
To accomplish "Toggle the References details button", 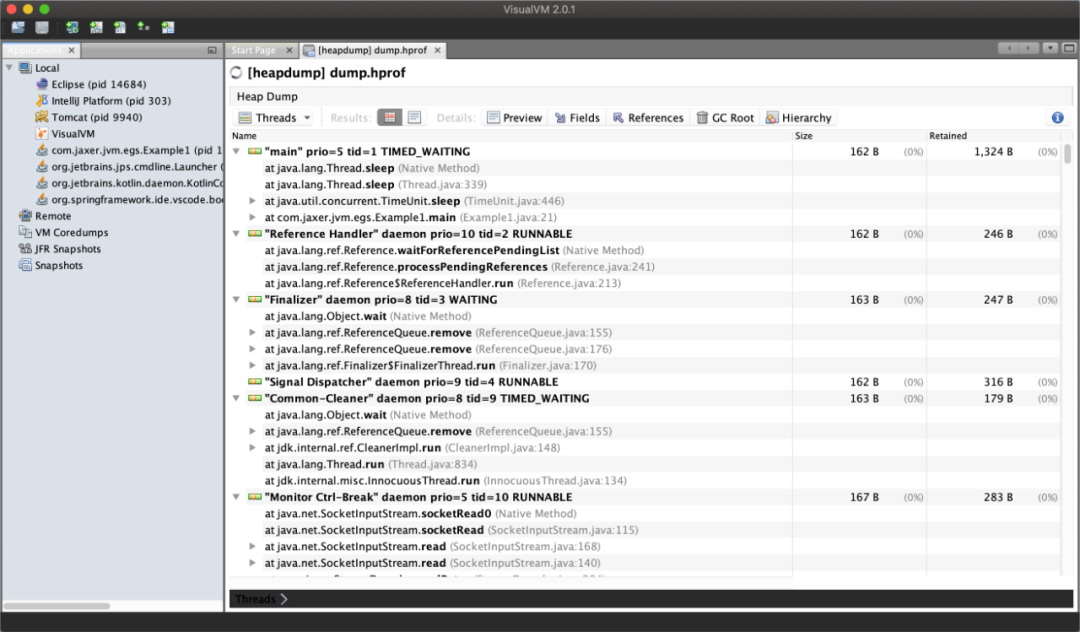I will (x=648, y=118).
